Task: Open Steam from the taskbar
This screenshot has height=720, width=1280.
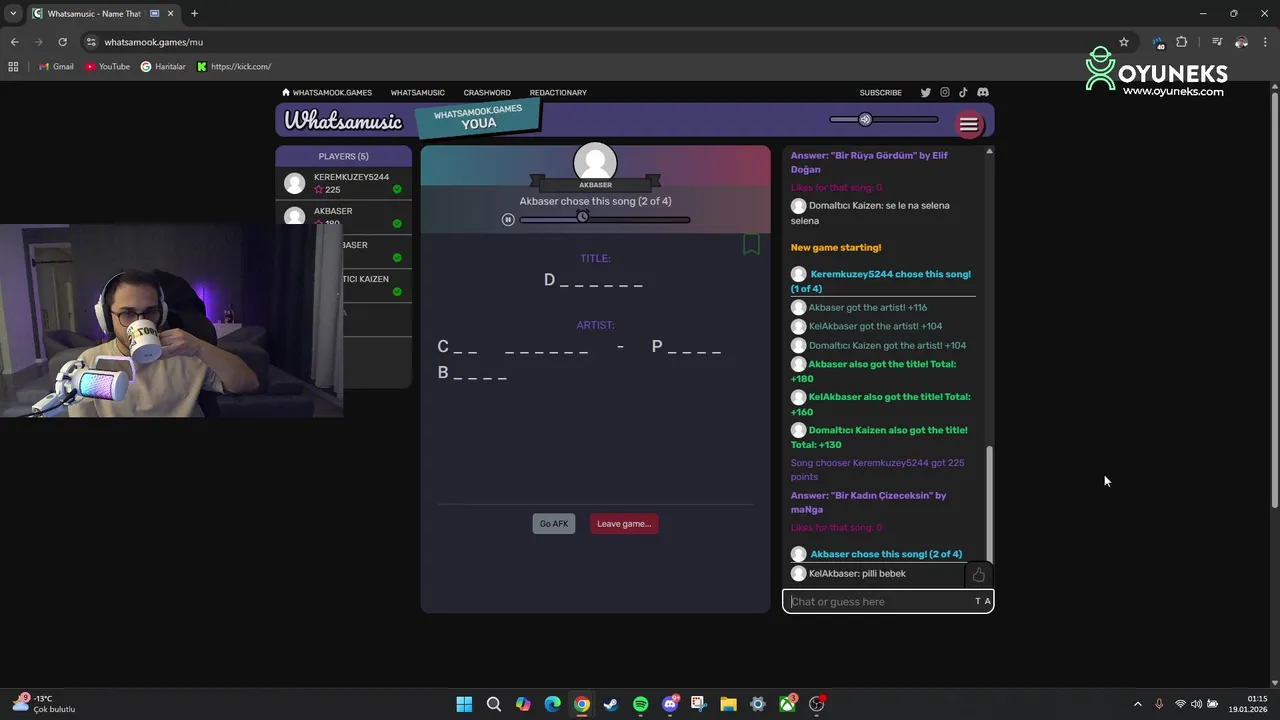Action: (611, 704)
